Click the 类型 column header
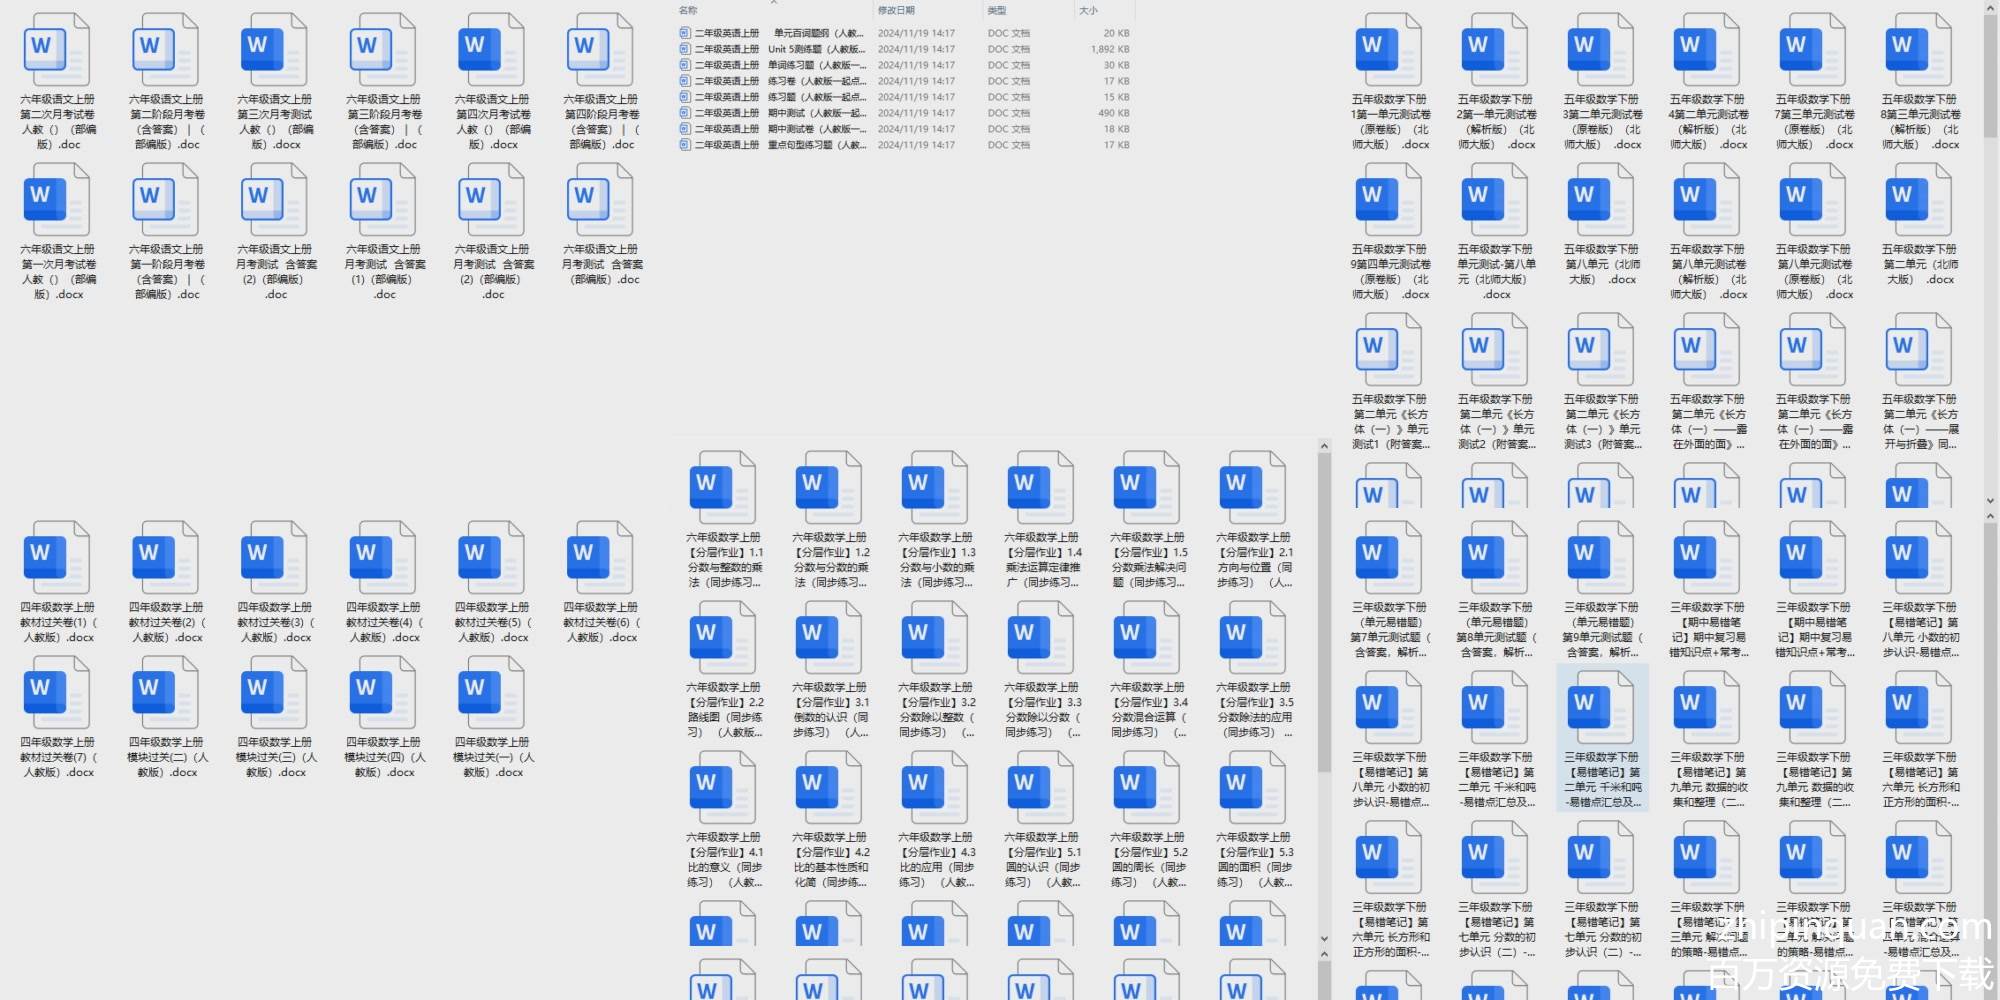 997,10
